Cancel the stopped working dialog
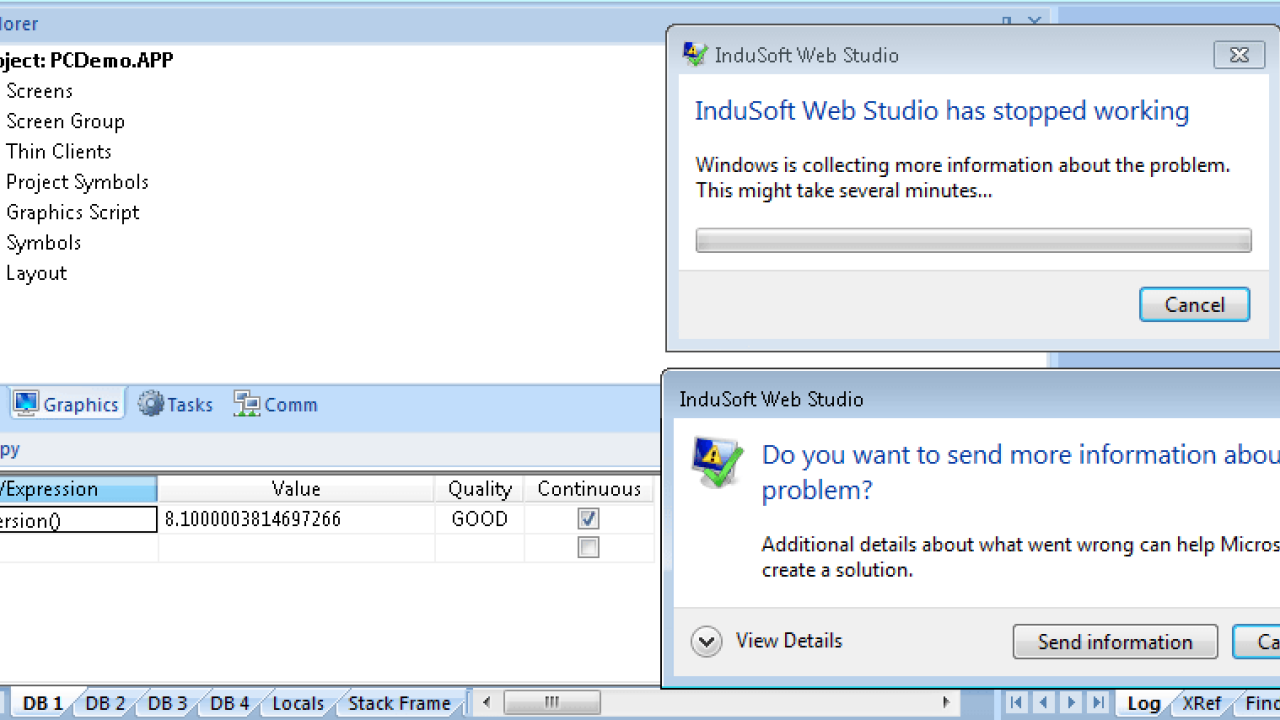1280x720 pixels. [1194, 305]
